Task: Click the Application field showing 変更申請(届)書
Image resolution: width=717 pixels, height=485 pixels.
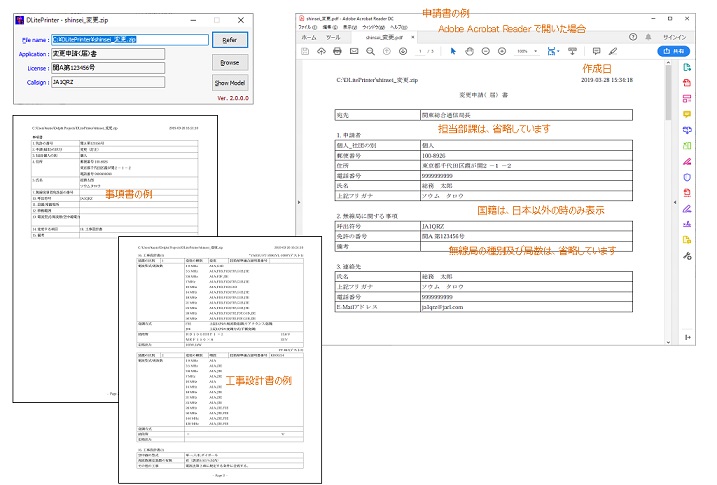Action: pos(108,54)
